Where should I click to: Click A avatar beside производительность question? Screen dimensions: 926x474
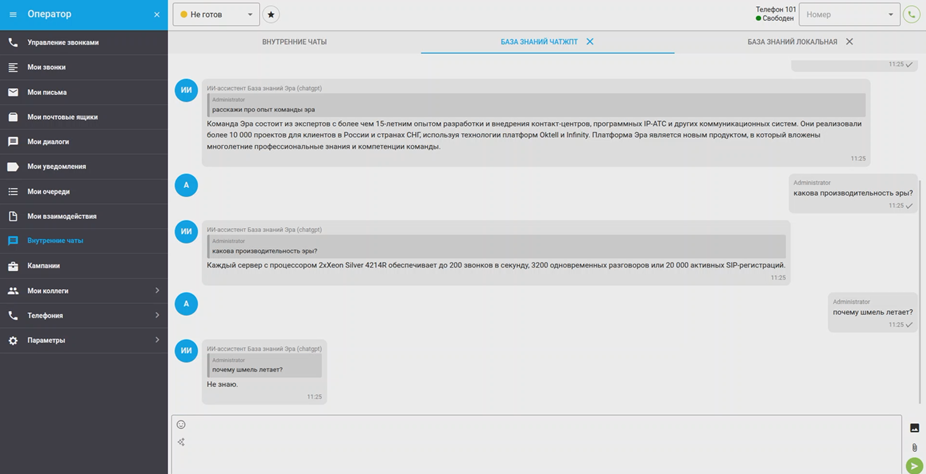[x=186, y=185]
